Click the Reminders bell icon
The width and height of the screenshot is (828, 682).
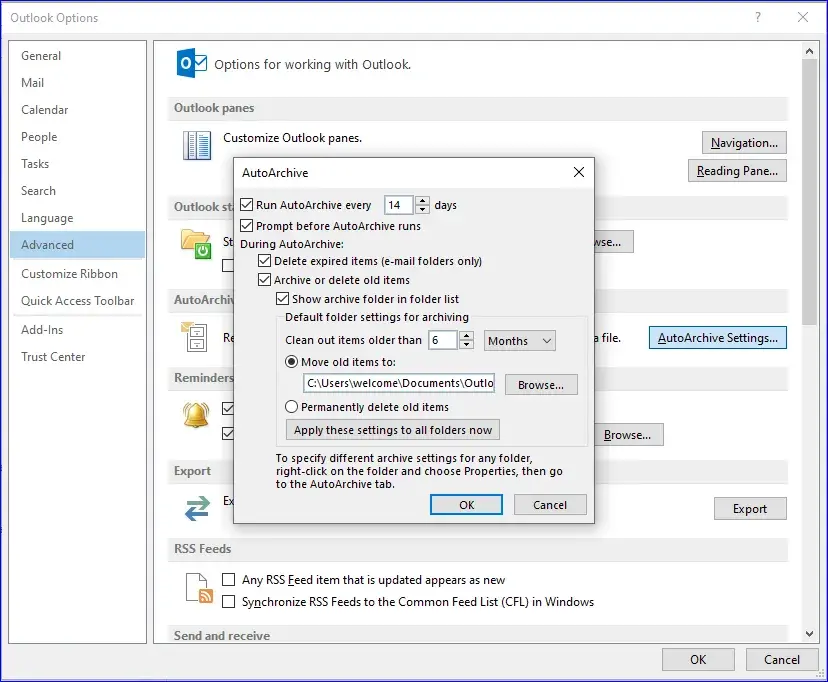tap(196, 415)
